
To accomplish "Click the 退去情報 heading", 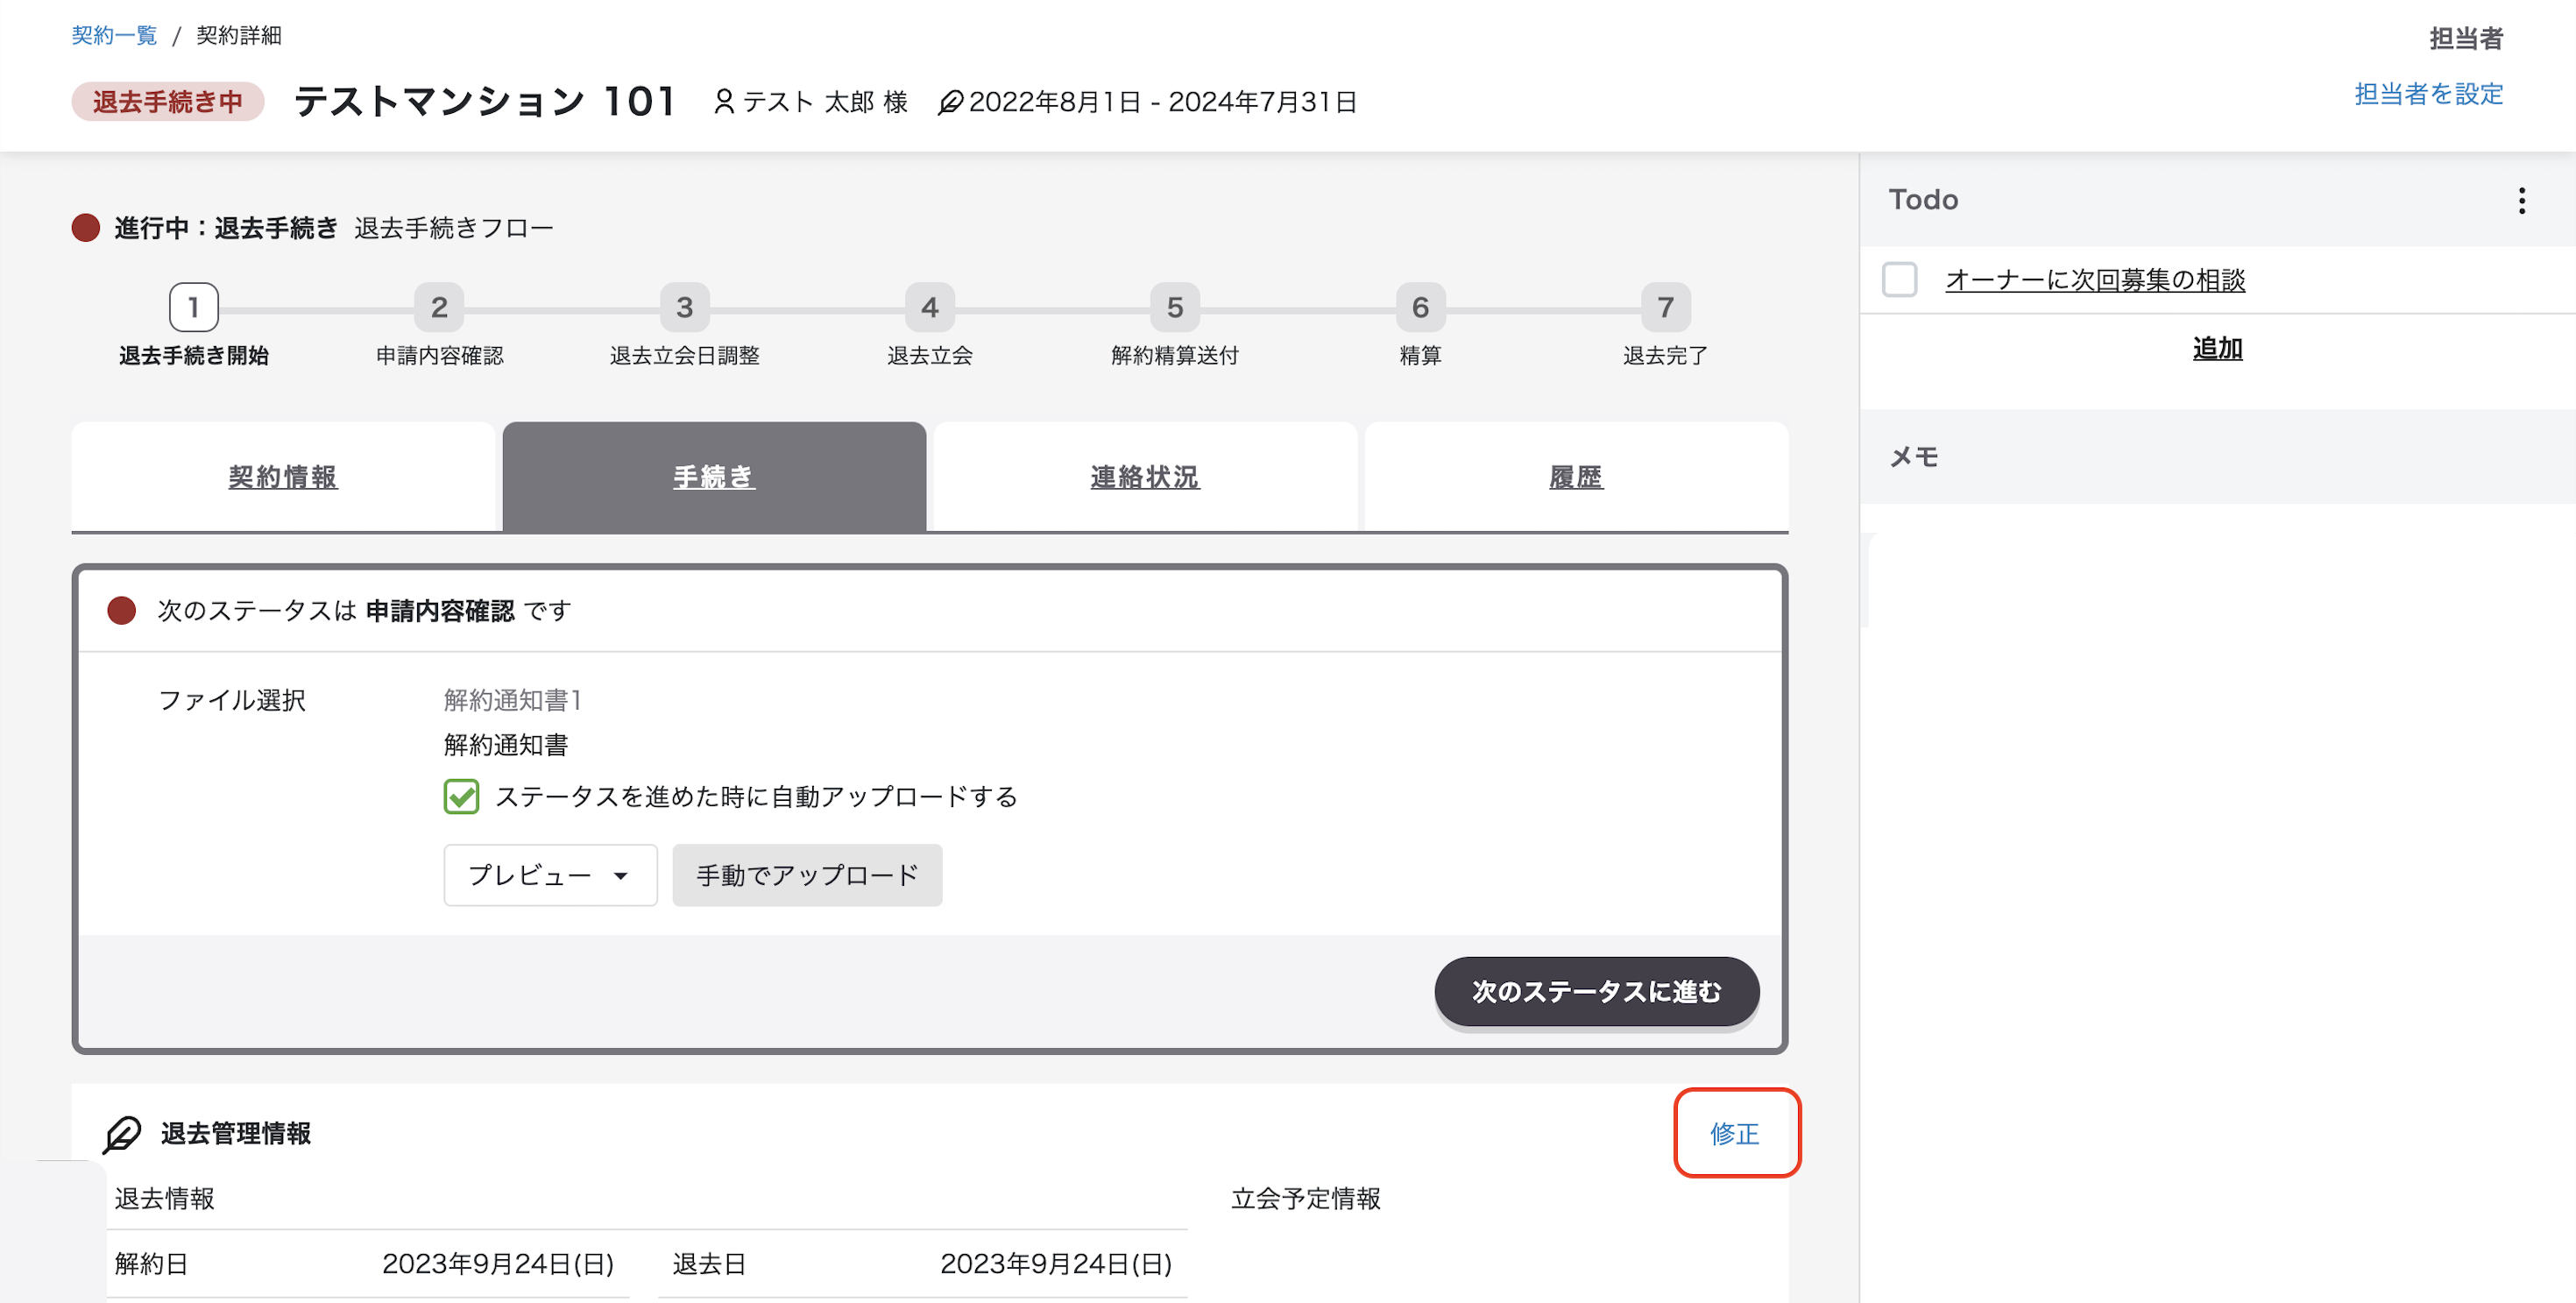I will click(x=165, y=1199).
